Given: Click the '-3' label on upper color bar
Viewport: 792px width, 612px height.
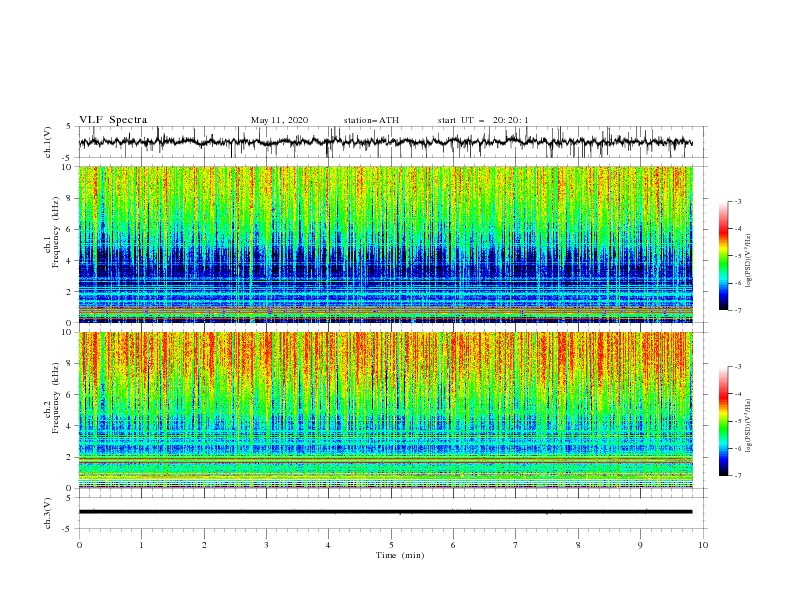Looking at the screenshot, I should tap(738, 201).
